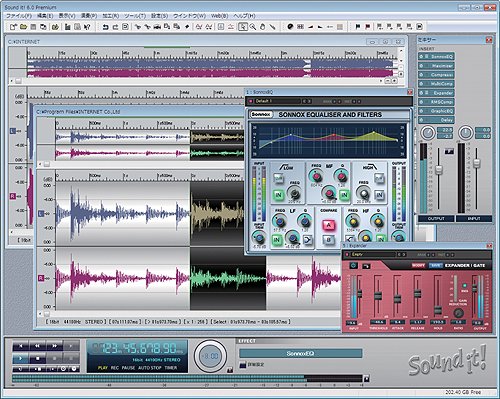Activate the arrow pointer selection tool
The height and width of the screenshot is (399, 500).
(243, 27)
